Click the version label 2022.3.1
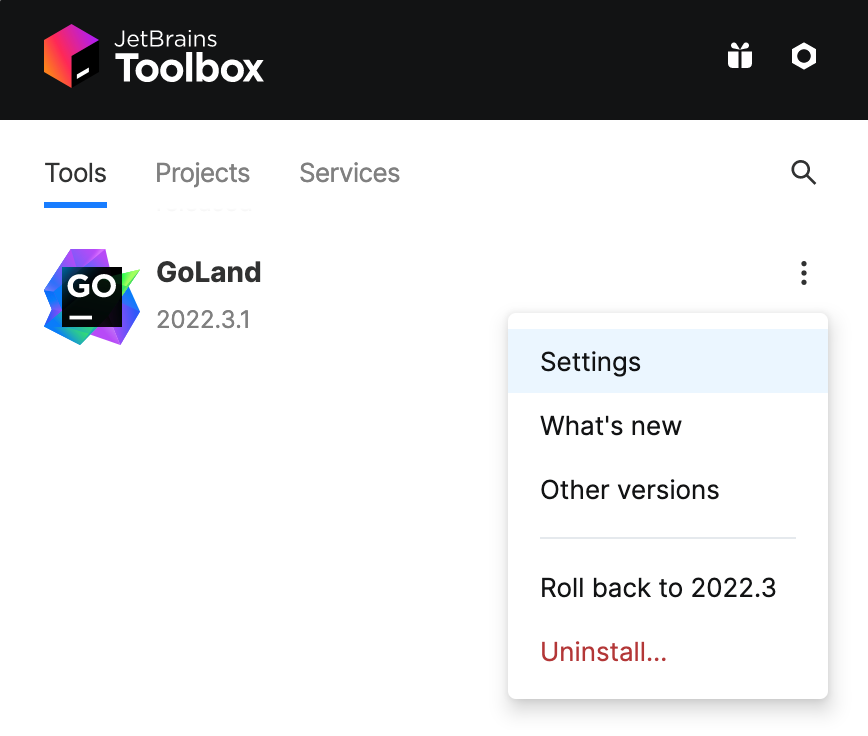Viewport: 868px width, 736px height. tap(204, 320)
